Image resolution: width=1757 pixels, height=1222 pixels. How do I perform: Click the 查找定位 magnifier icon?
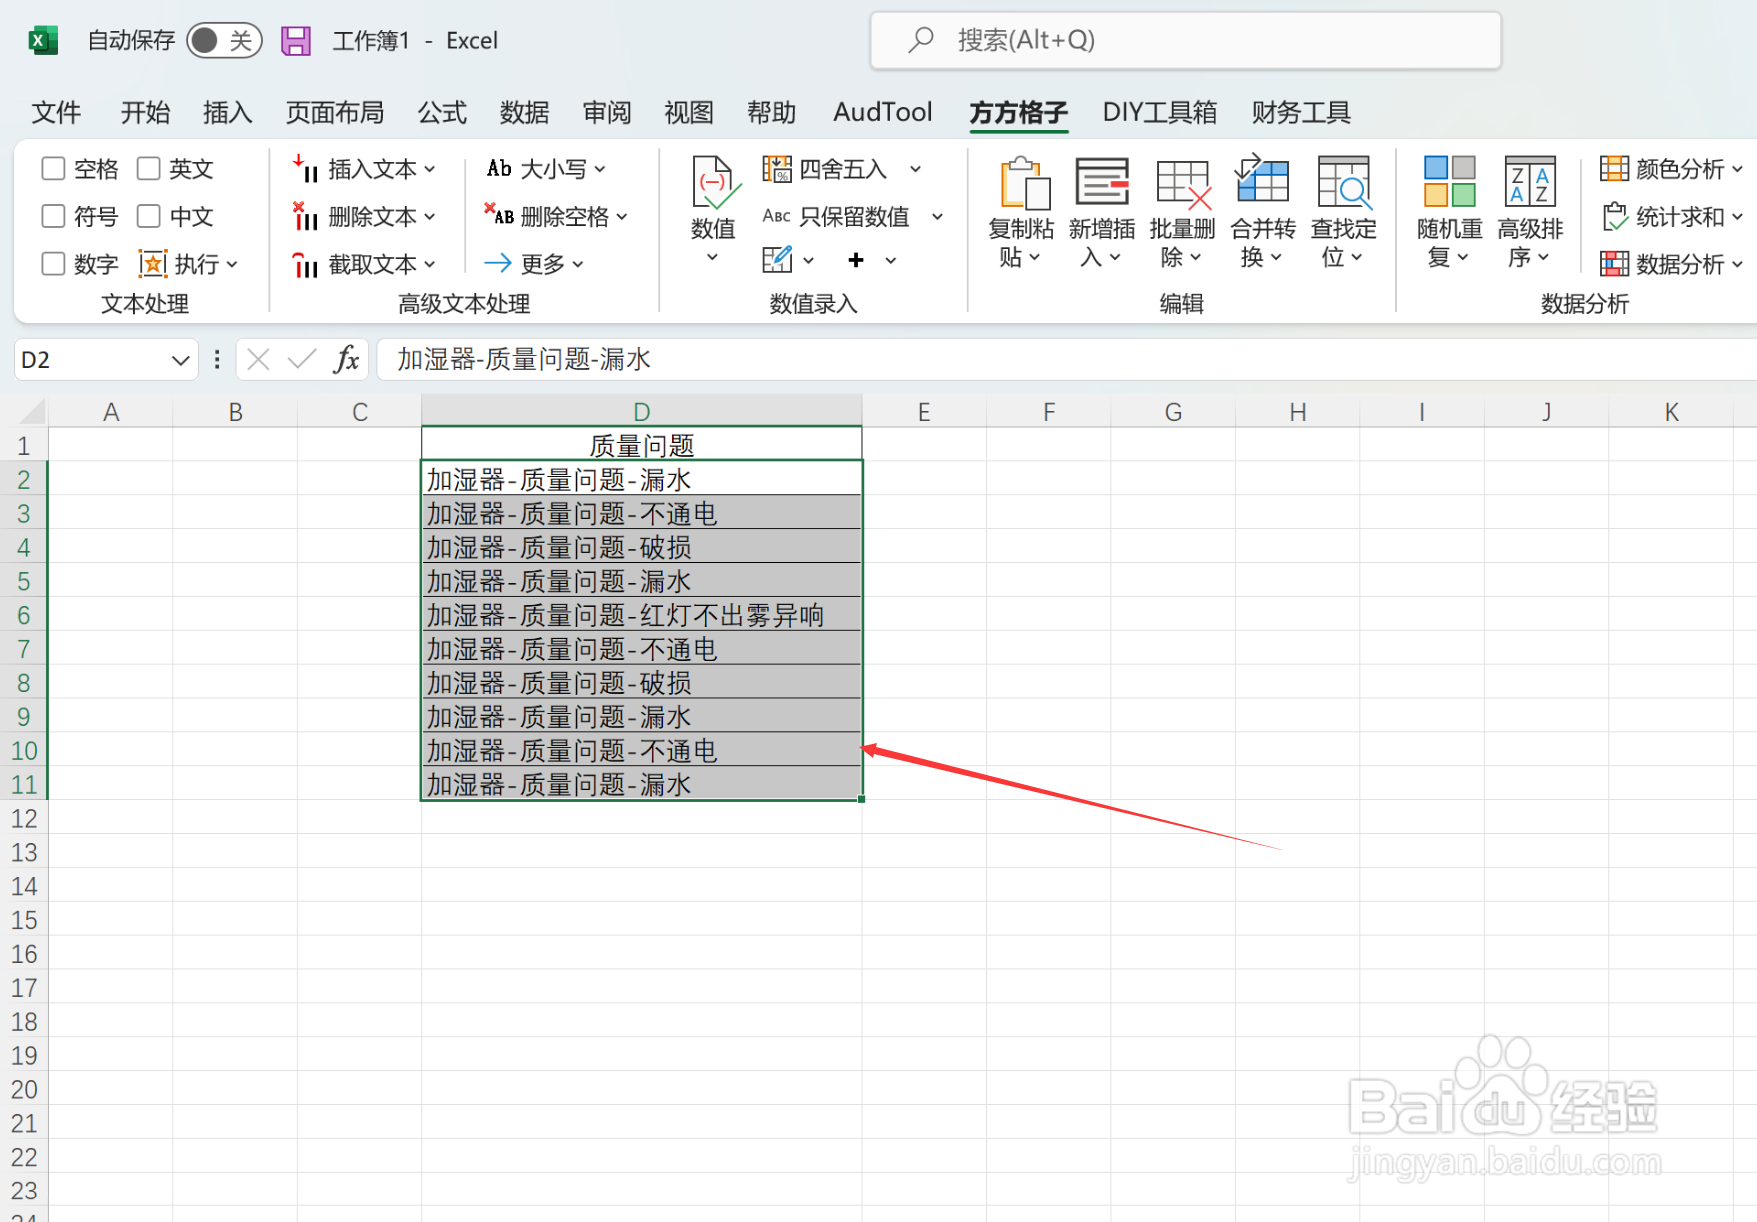pyautogui.click(x=1344, y=182)
